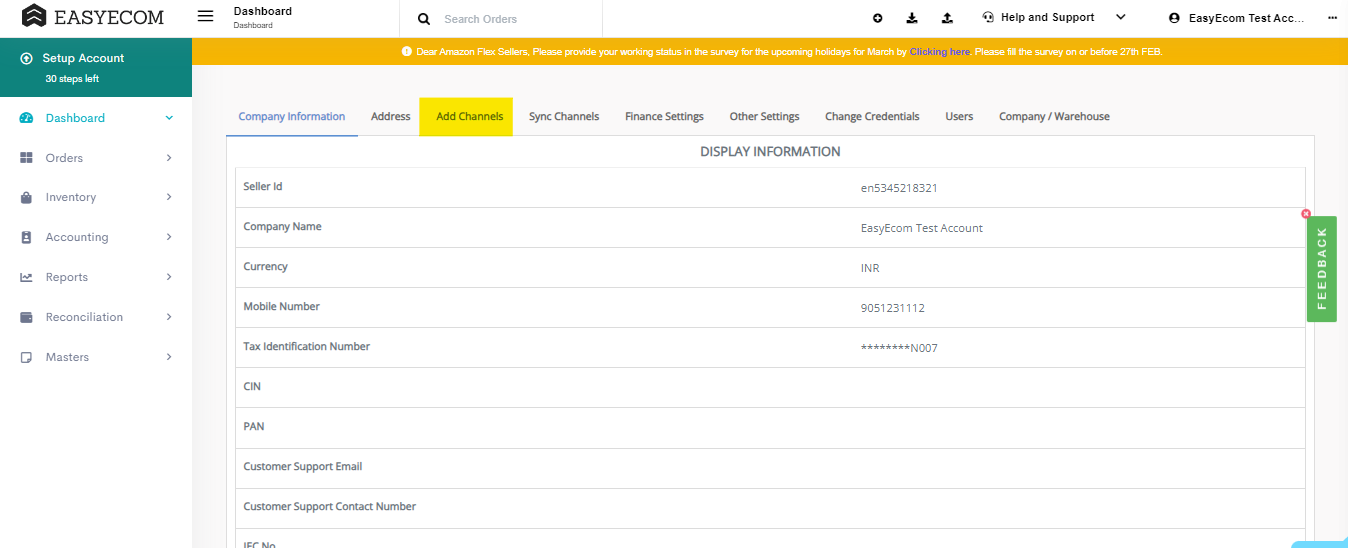Image resolution: width=1348 pixels, height=548 pixels.
Task: Click the Dashboard gauge icon
Action: point(26,118)
